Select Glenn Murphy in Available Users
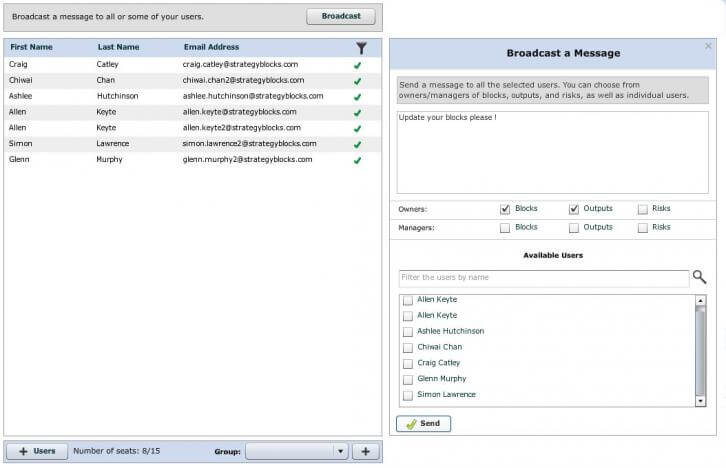This screenshot has width=726, height=468. pos(408,380)
